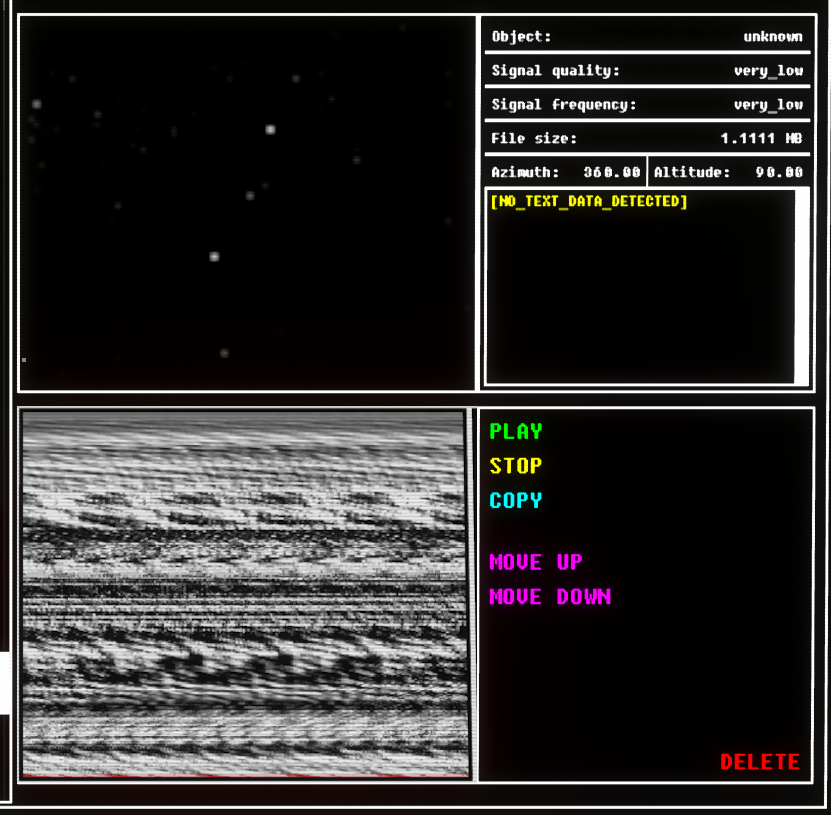The image size is (831, 815).
Task: Click the brightest star in the sky view
Action: point(270,129)
